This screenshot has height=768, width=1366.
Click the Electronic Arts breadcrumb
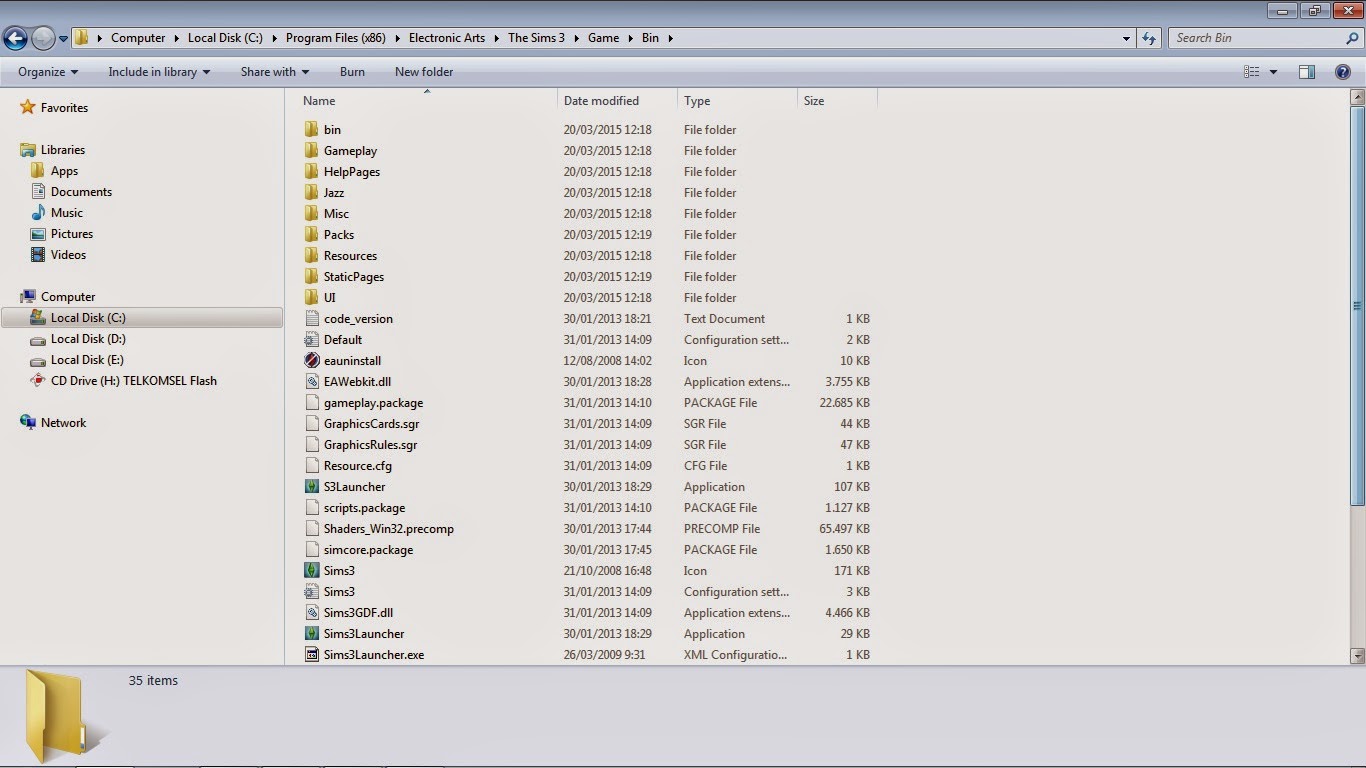[x=447, y=38]
